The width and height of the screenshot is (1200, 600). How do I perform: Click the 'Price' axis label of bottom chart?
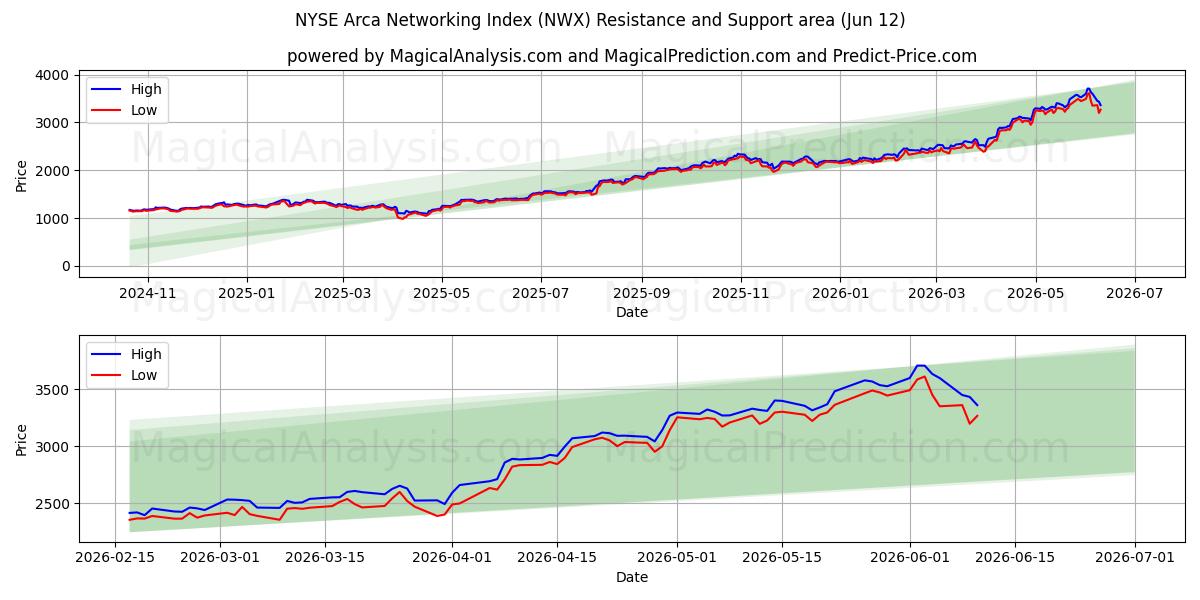[22, 439]
